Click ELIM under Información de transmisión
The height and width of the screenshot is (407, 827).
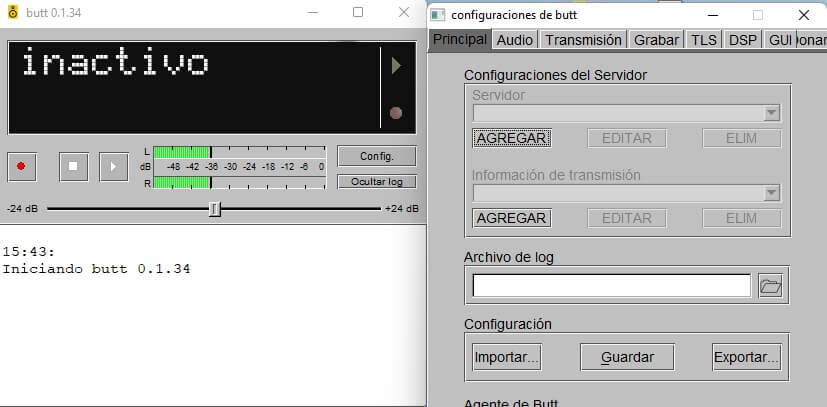(742, 218)
